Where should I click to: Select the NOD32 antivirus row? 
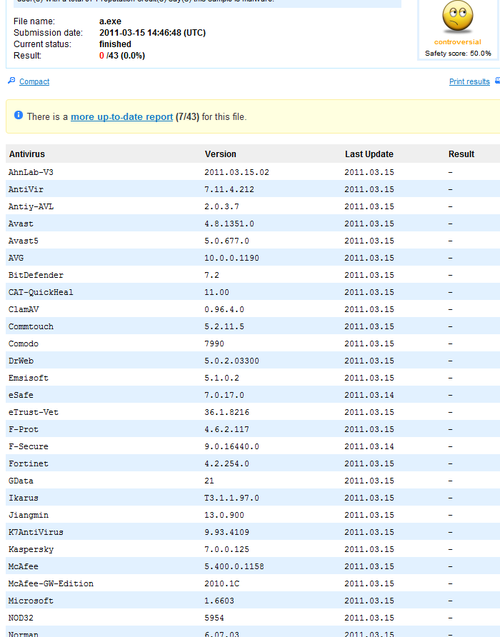click(x=253, y=618)
